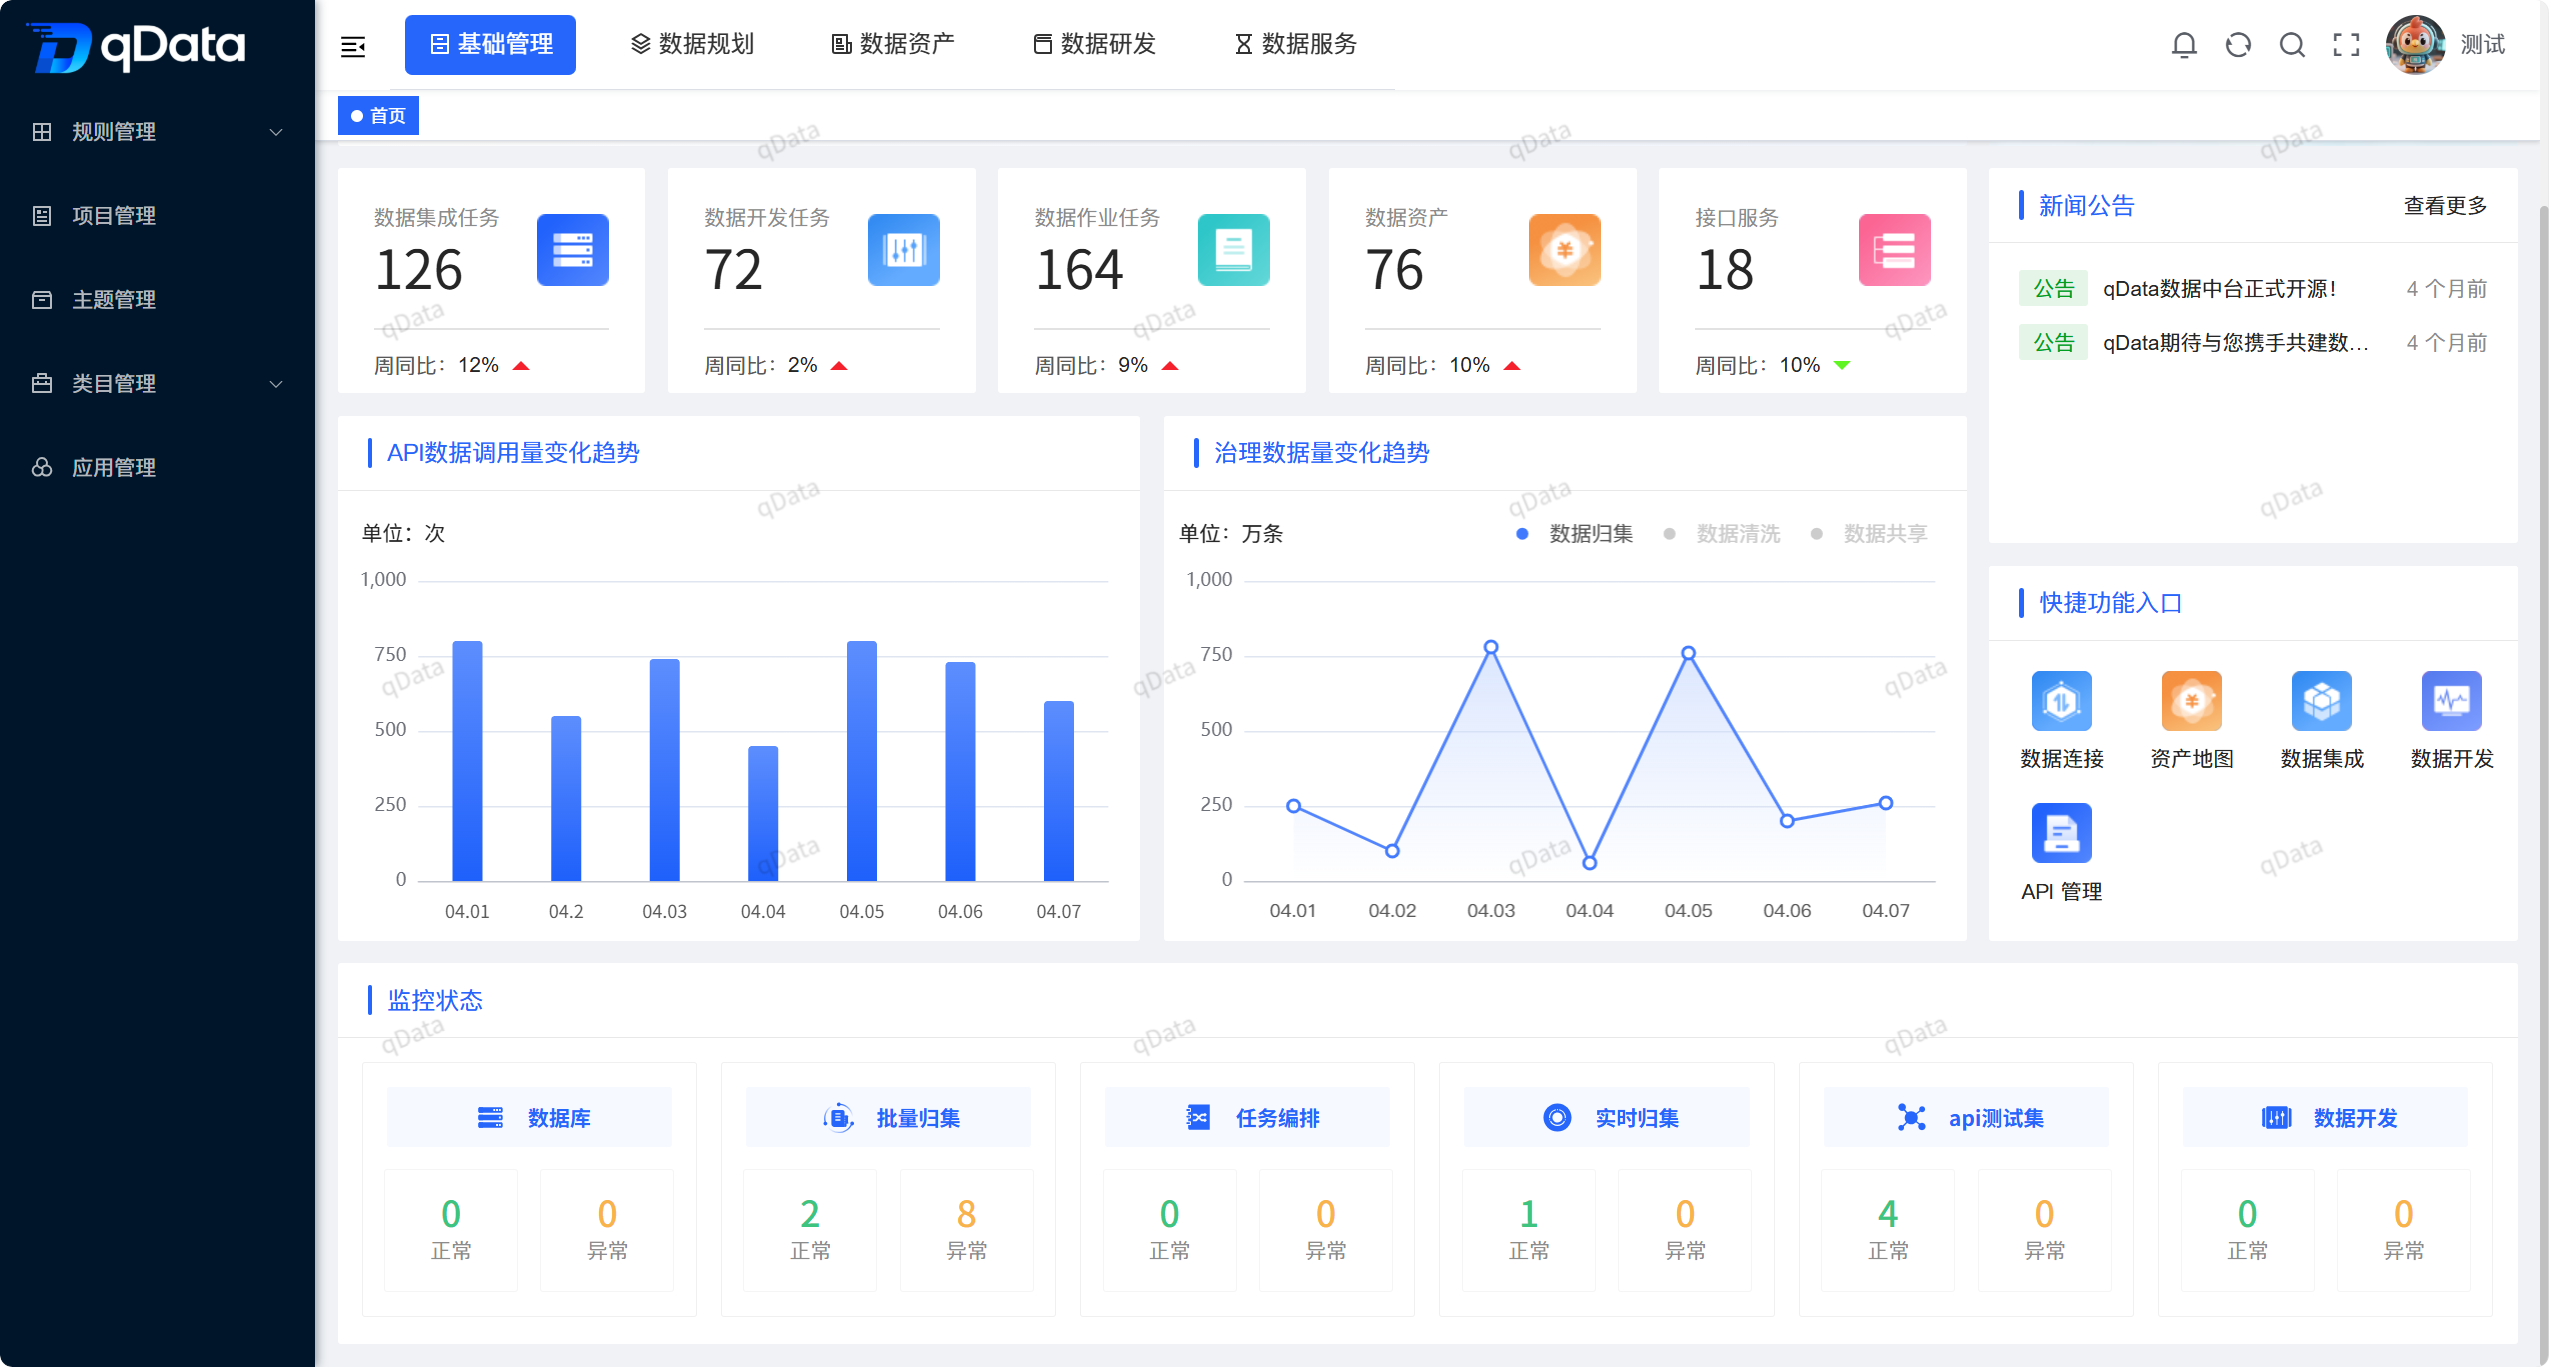Collapse the sidebar with the hamburger icon
Image resolution: width=2549 pixels, height=1367 pixels.
353,46
